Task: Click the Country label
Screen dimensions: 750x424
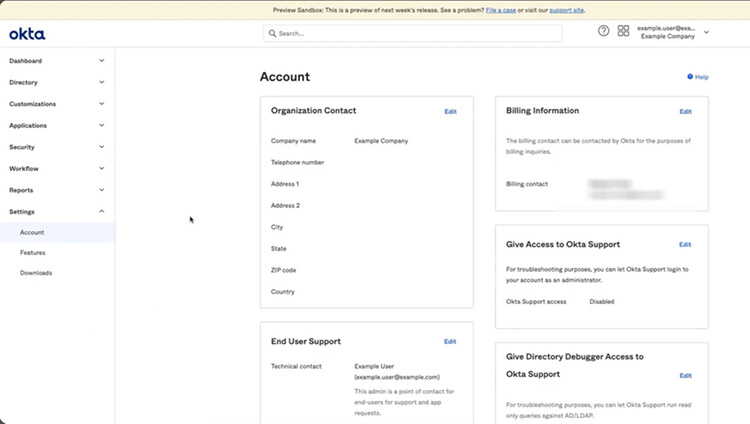Action: coord(283,291)
